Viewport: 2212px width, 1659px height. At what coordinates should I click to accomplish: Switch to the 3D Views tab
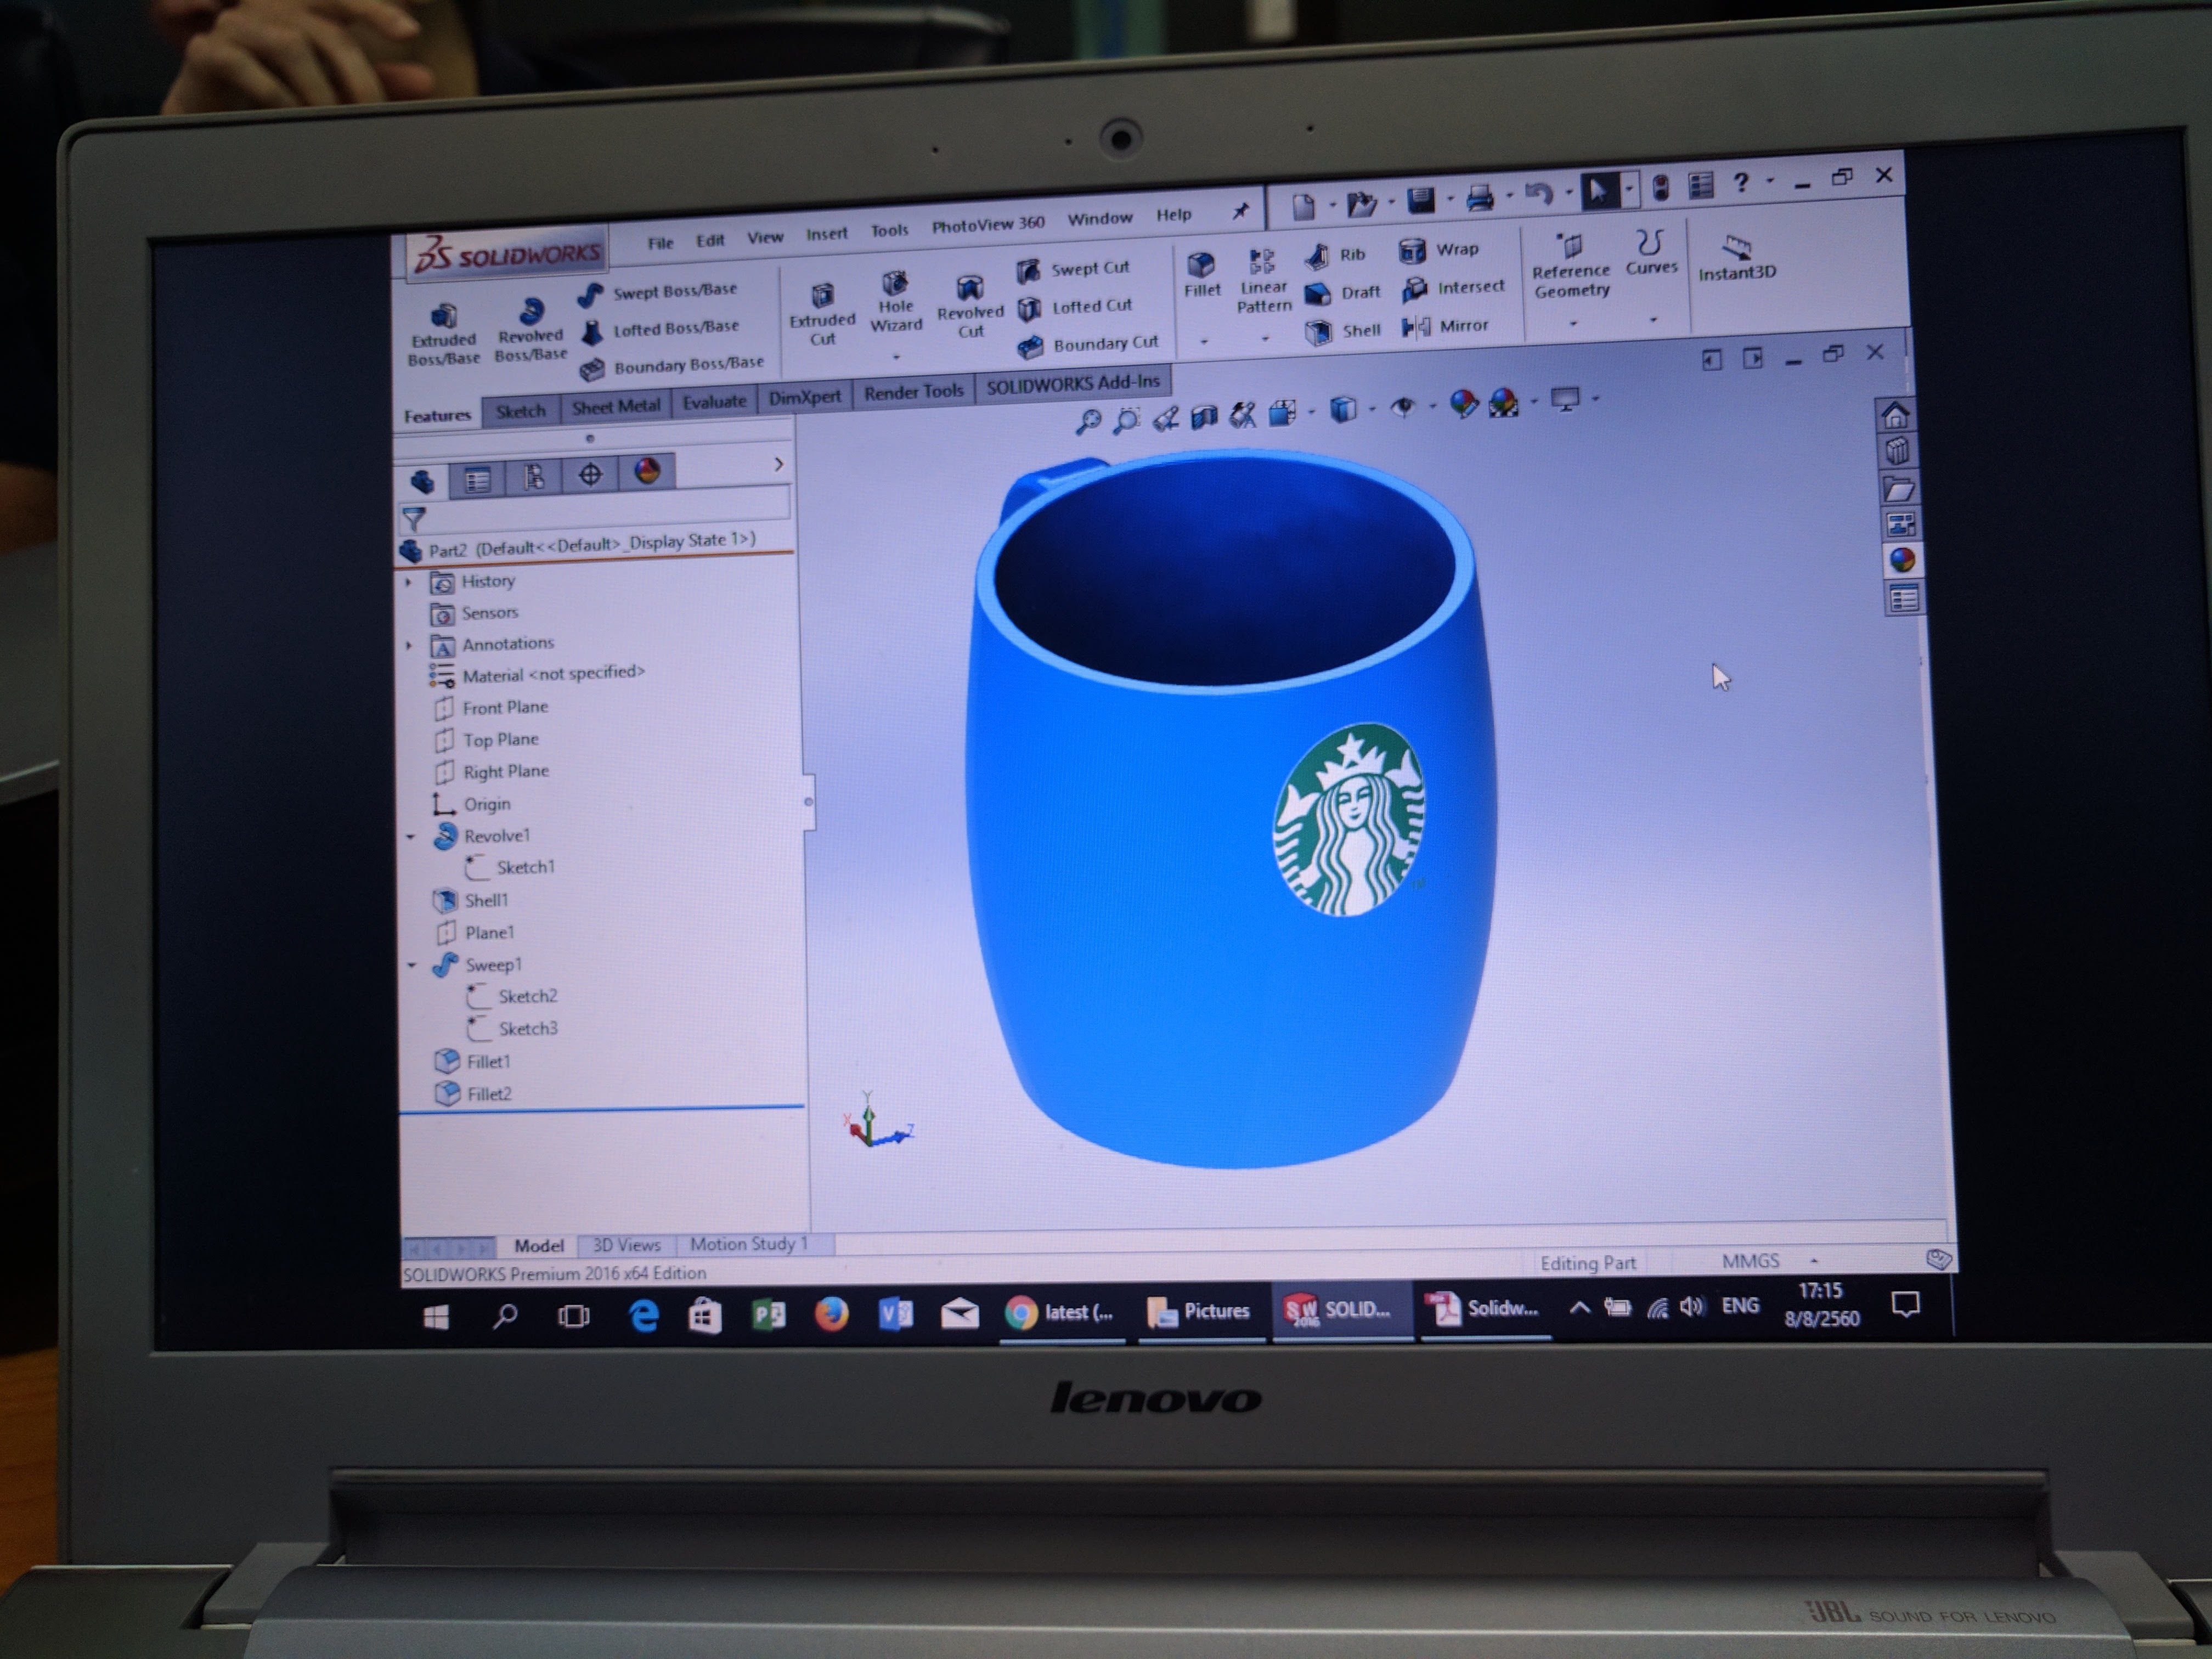(627, 1245)
